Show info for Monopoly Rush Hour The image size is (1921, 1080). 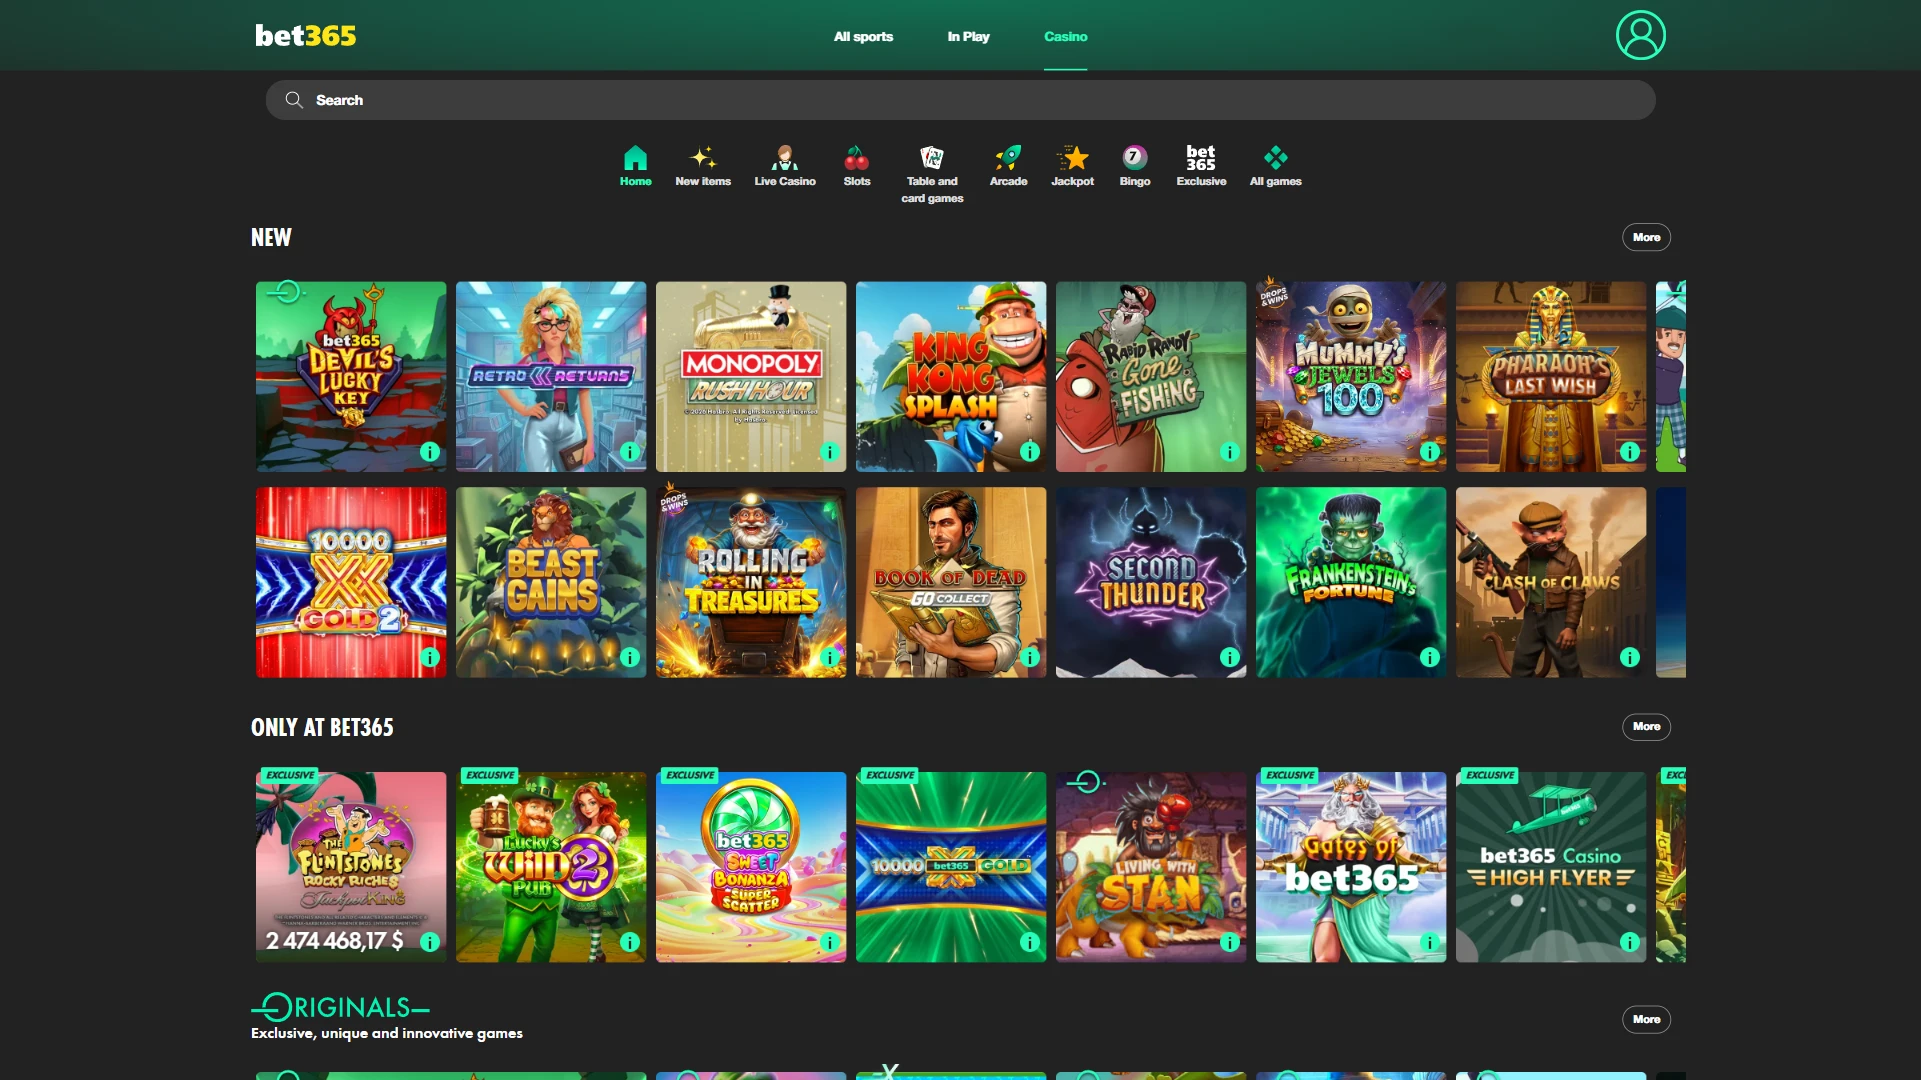(830, 452)
